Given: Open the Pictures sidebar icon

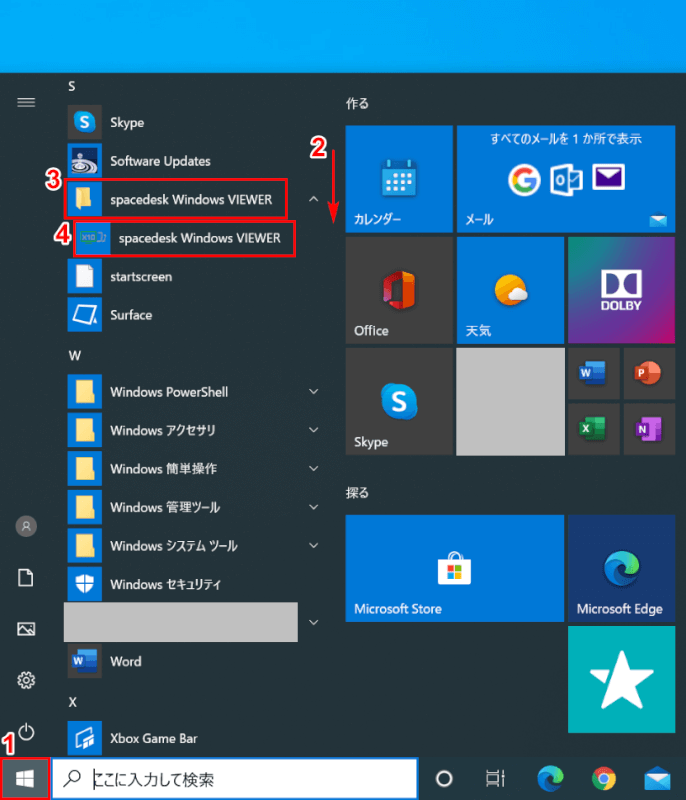Looking at the screenshot, I should pos(26,629).
